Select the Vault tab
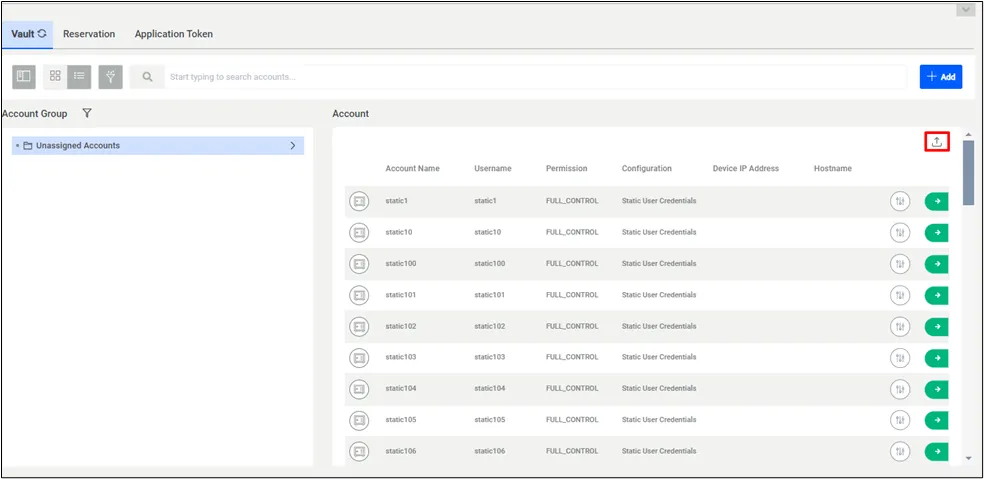This screenshot has height=479, width=984. [28, 34]
